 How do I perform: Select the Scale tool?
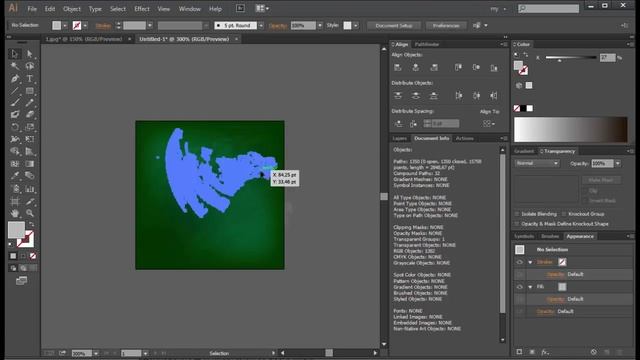[x=30, y=127]
